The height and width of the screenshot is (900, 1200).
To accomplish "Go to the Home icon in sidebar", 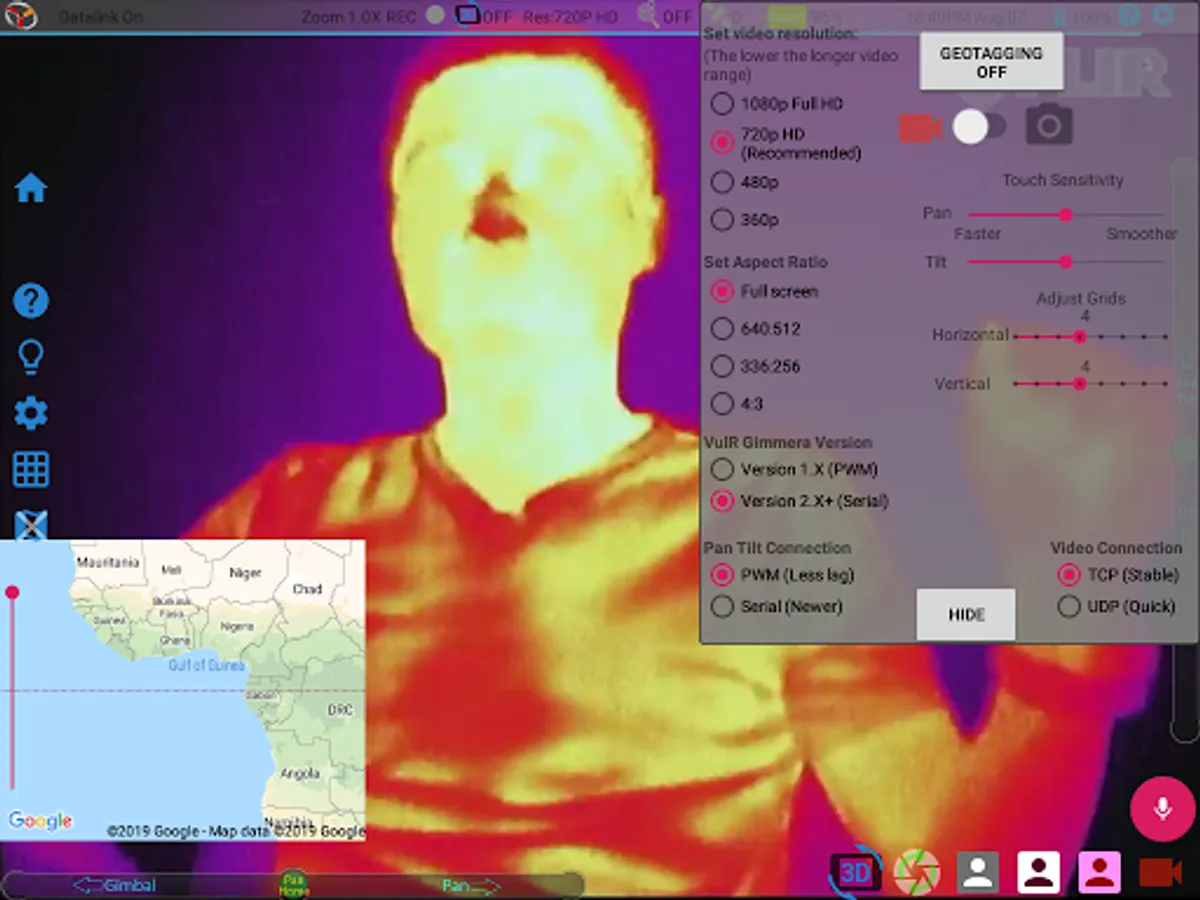I will [x=31, y=188].
